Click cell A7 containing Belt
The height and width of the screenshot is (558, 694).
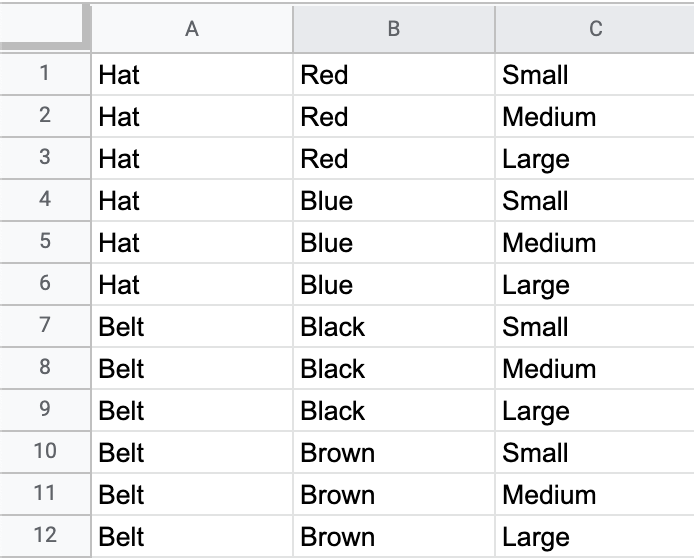[x=192, y=327]
